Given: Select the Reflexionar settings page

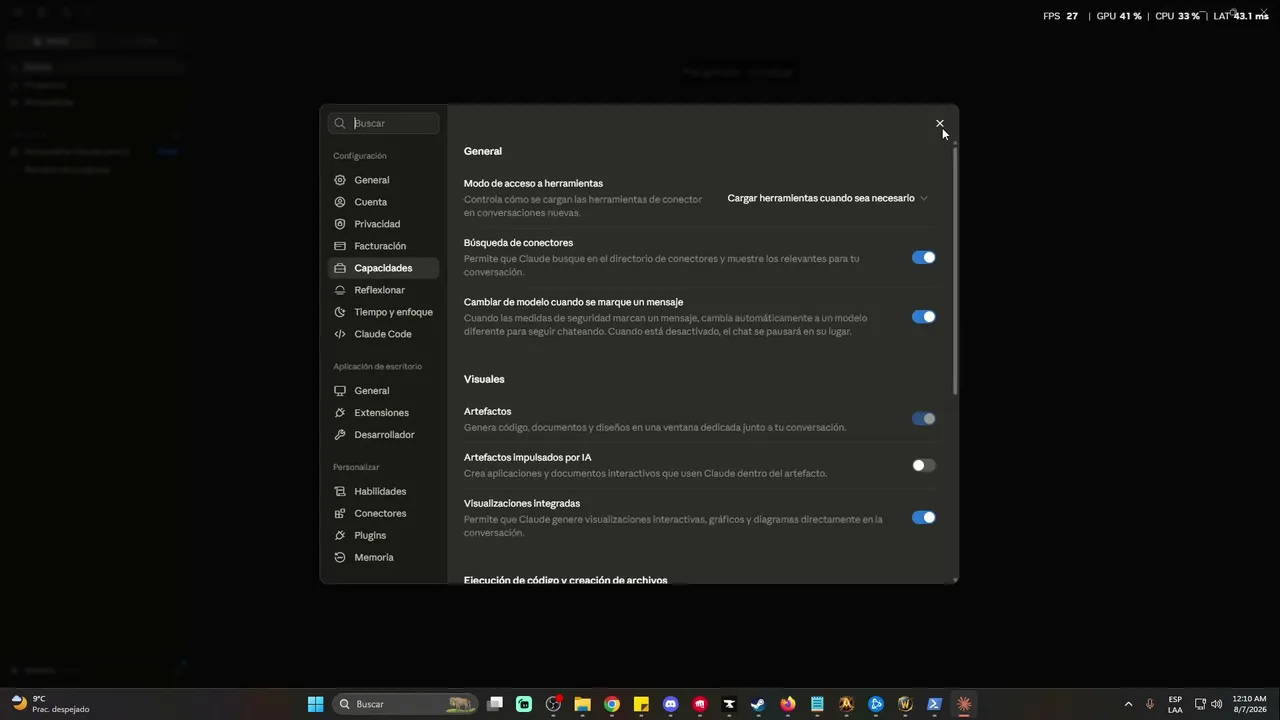Looking at the screenshot, I should pos(383,290).
